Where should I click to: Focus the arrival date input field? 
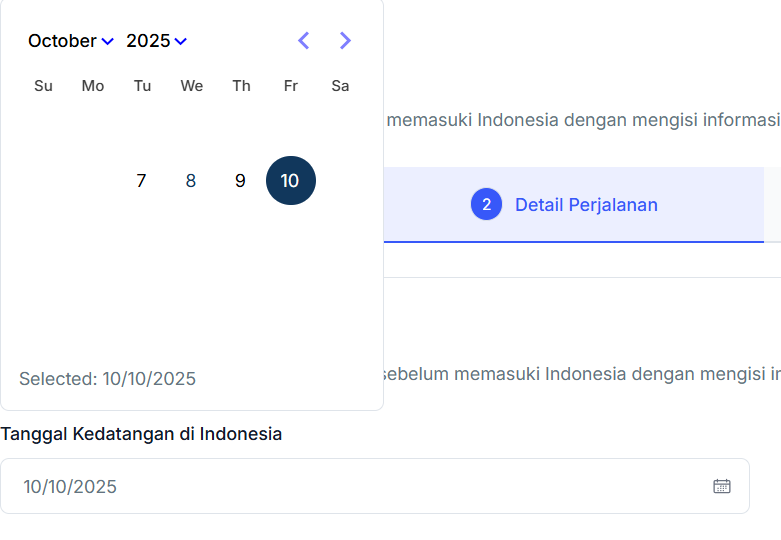point(360,486)
